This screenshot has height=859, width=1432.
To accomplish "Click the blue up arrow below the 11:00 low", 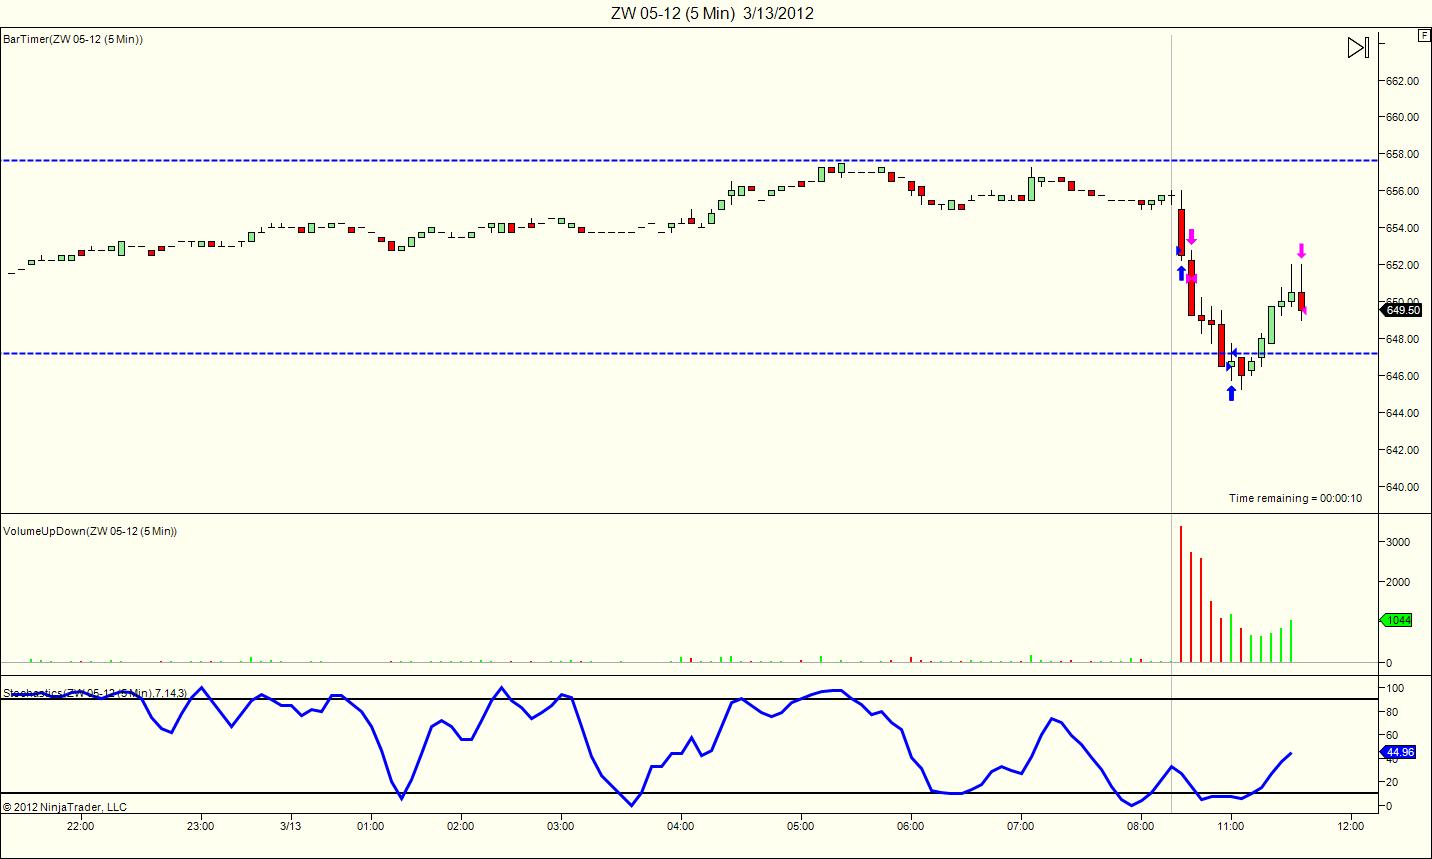I will click(x=1231, y=393).
